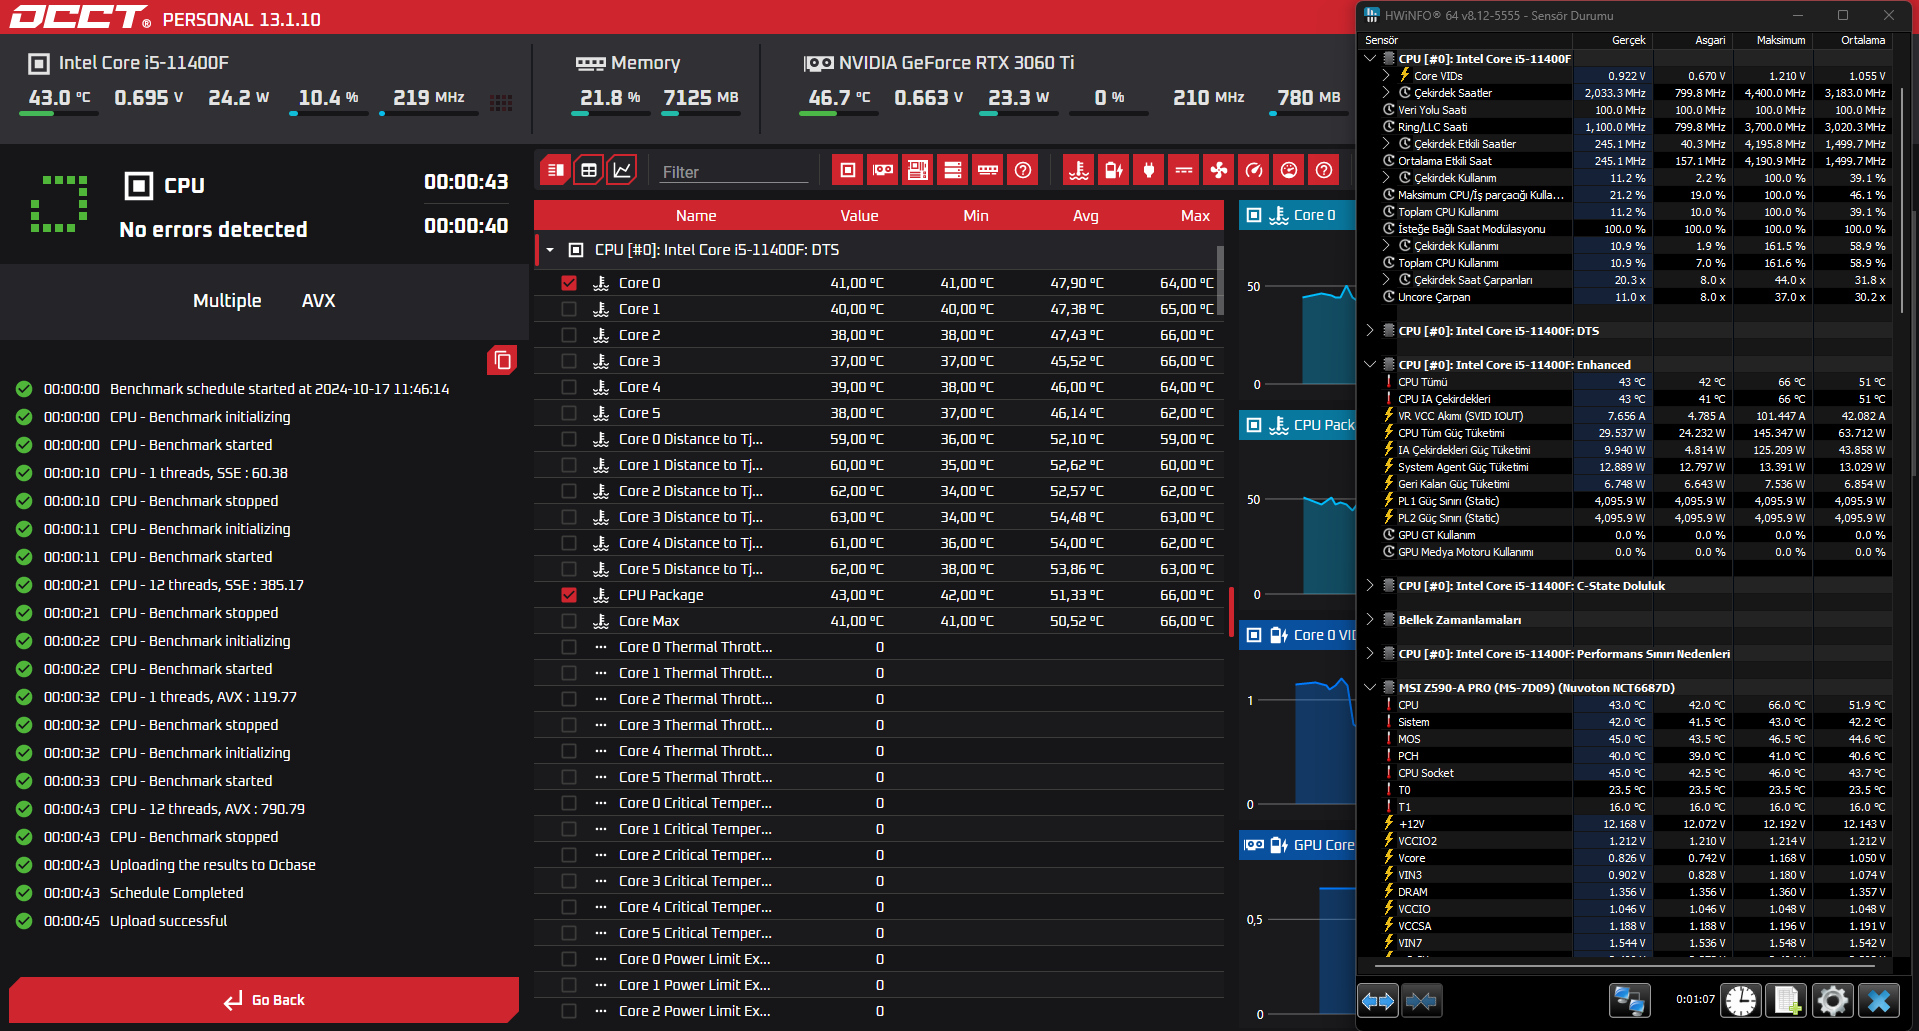Click last question-mark filter for other sensor types
Viewport: 1919px width, 1031px height.
point(1324,170)
